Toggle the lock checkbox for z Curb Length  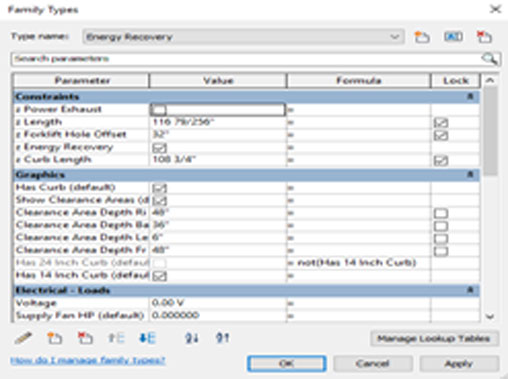(x=441, y=161)
